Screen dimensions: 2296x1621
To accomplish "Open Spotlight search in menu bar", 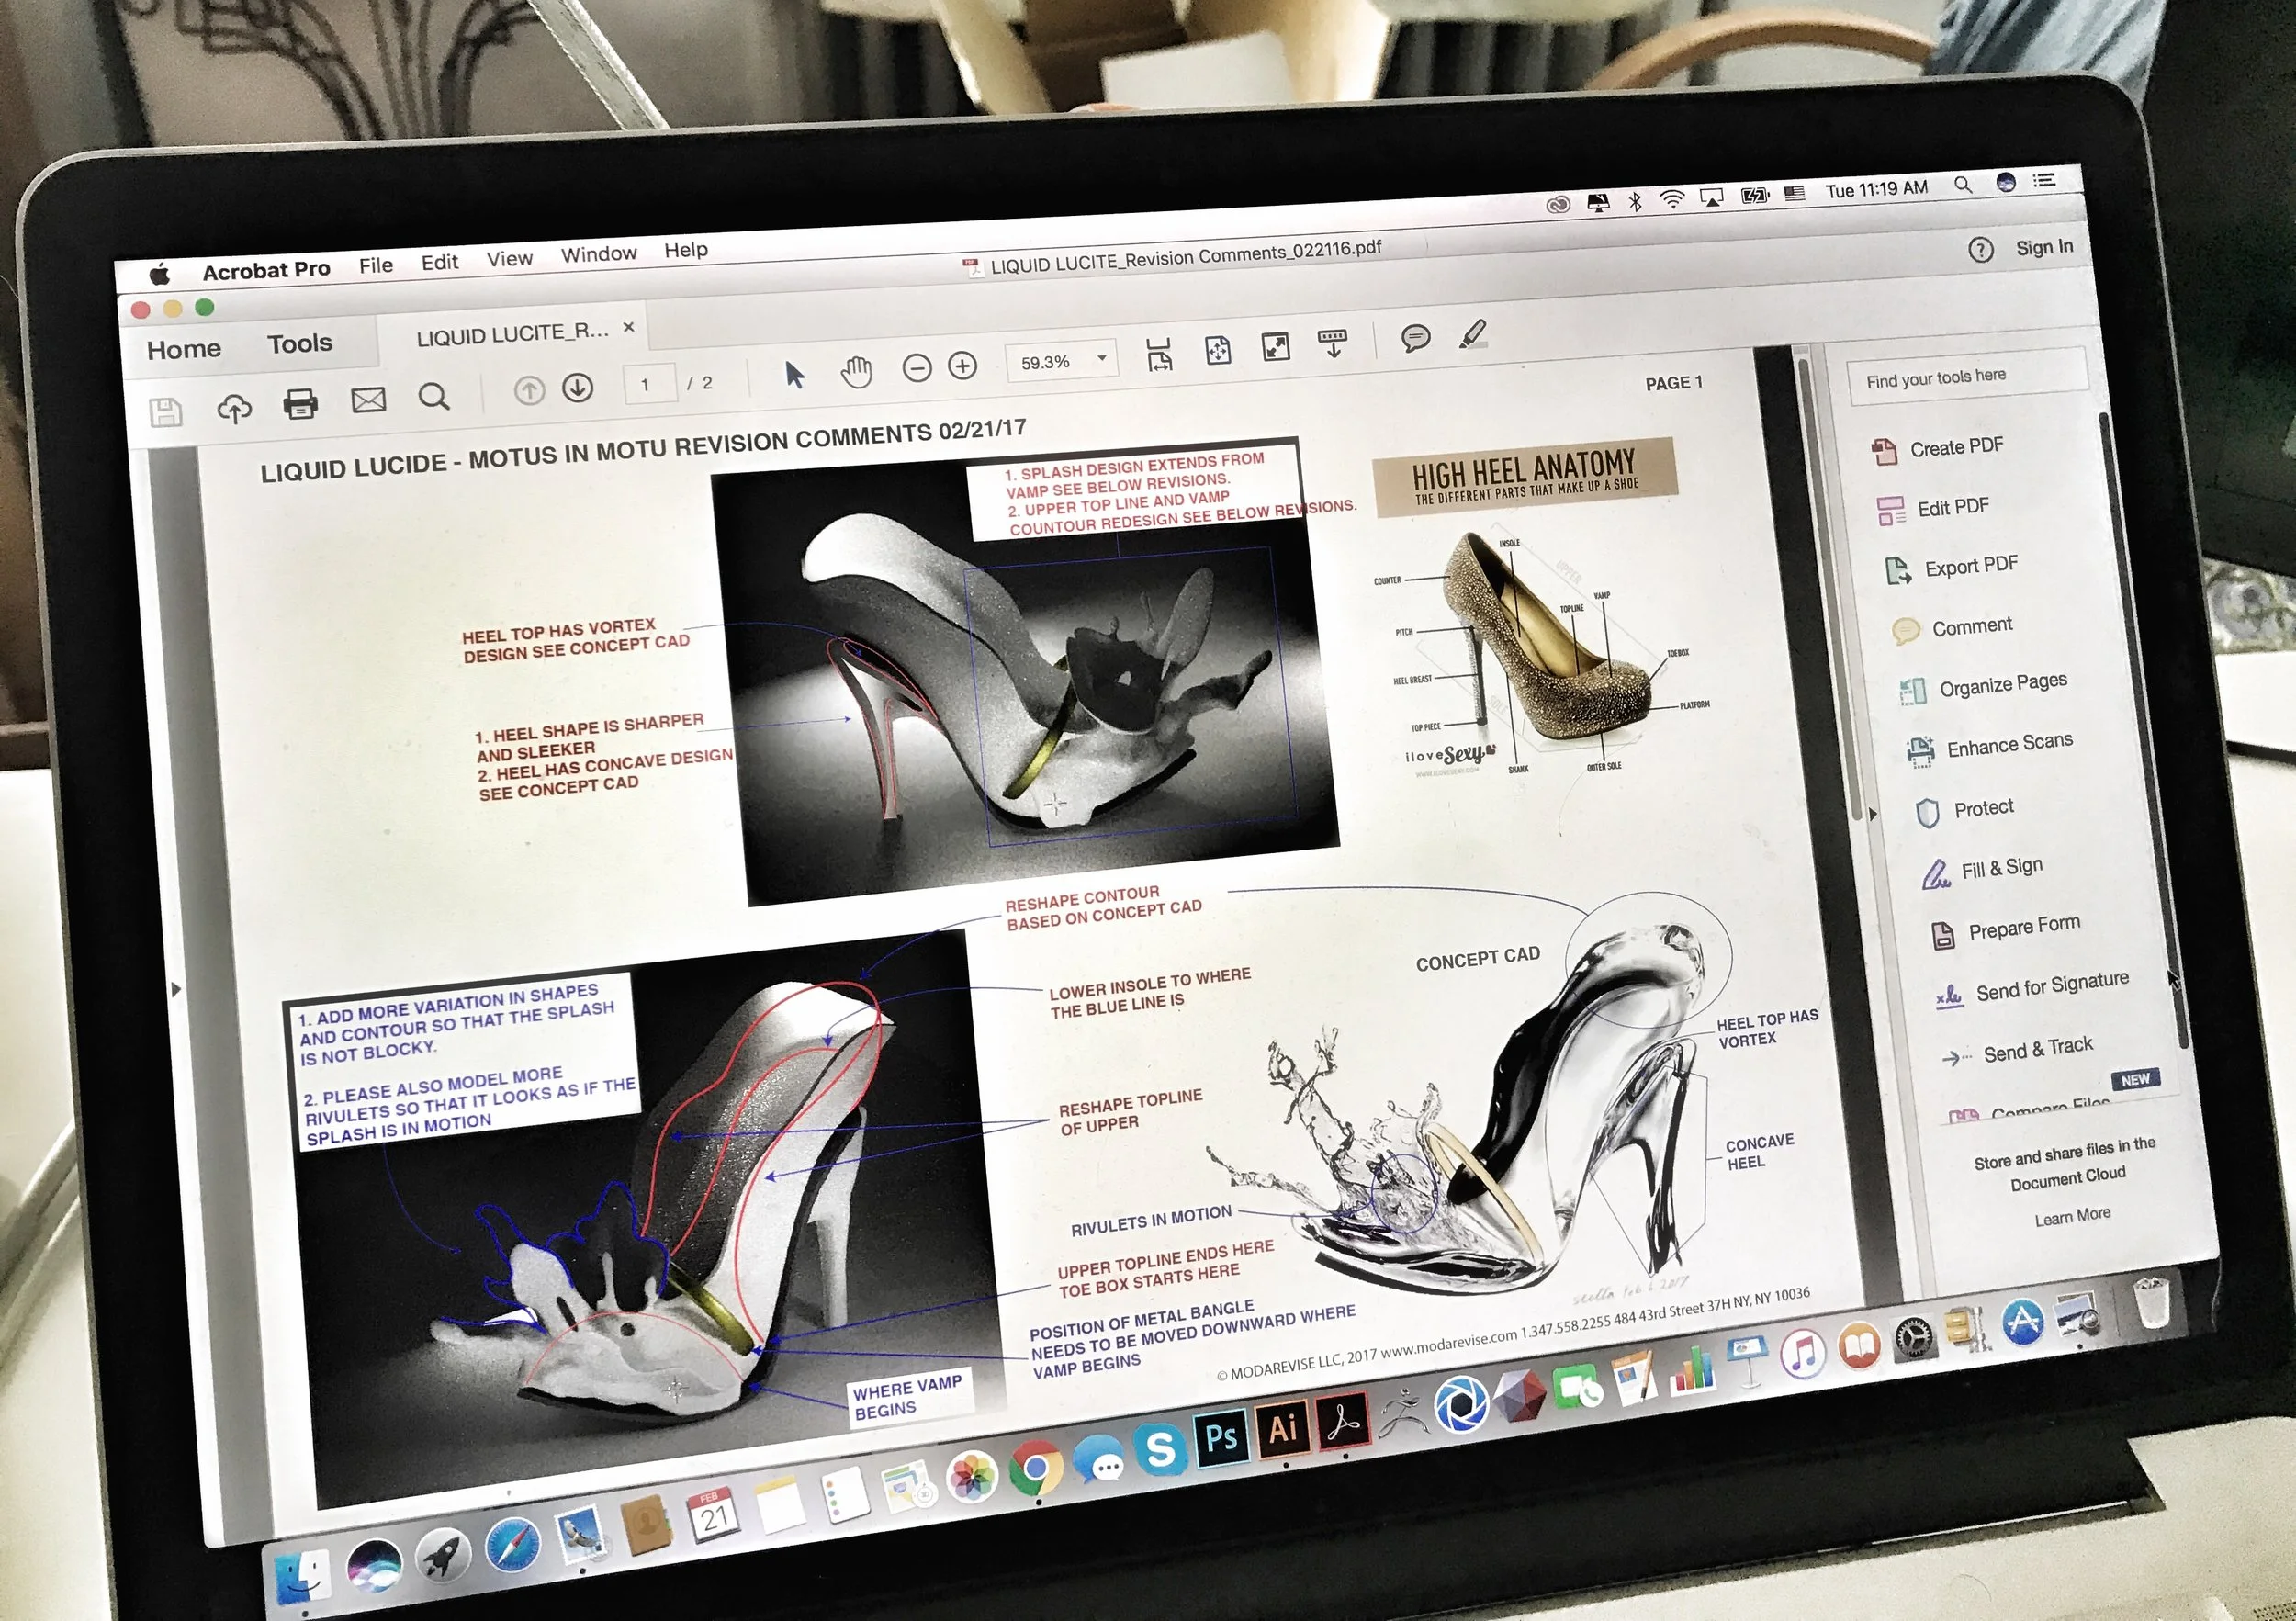I will [x=1963, y=185].
